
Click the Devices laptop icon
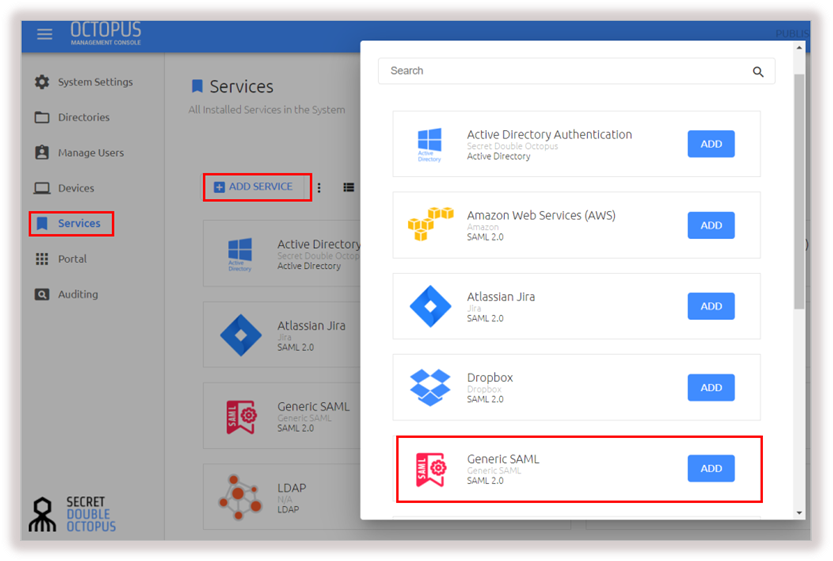(42, 188)
